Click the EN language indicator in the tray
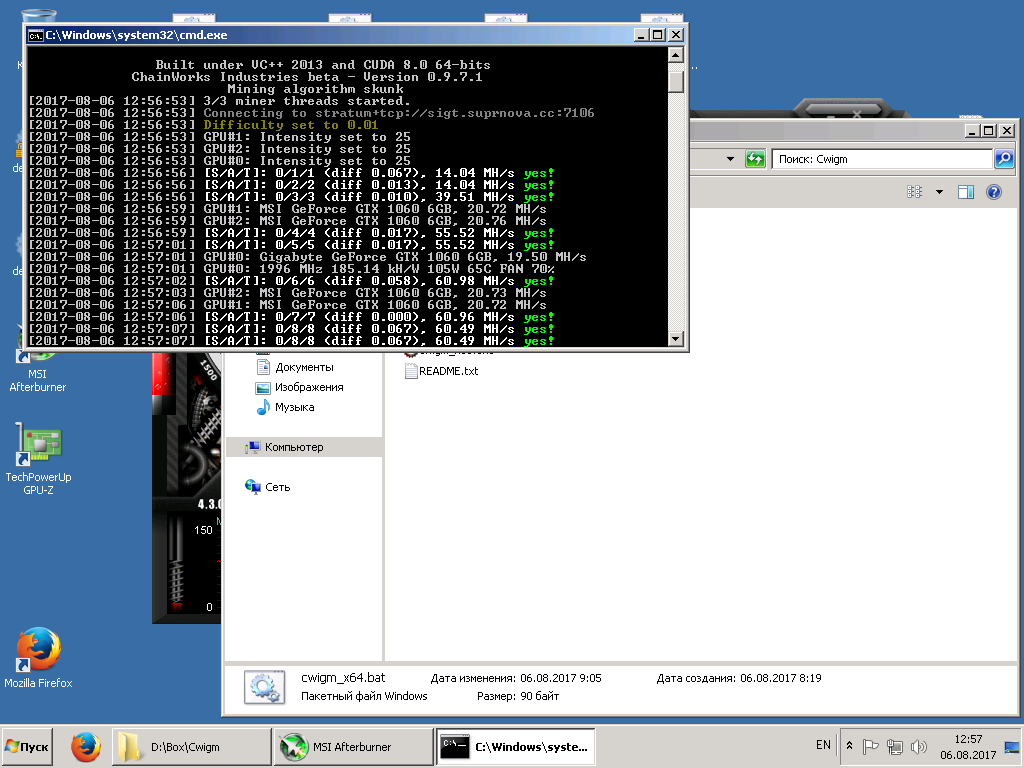The image size is (1024, 768). click(x=823, y=745)
